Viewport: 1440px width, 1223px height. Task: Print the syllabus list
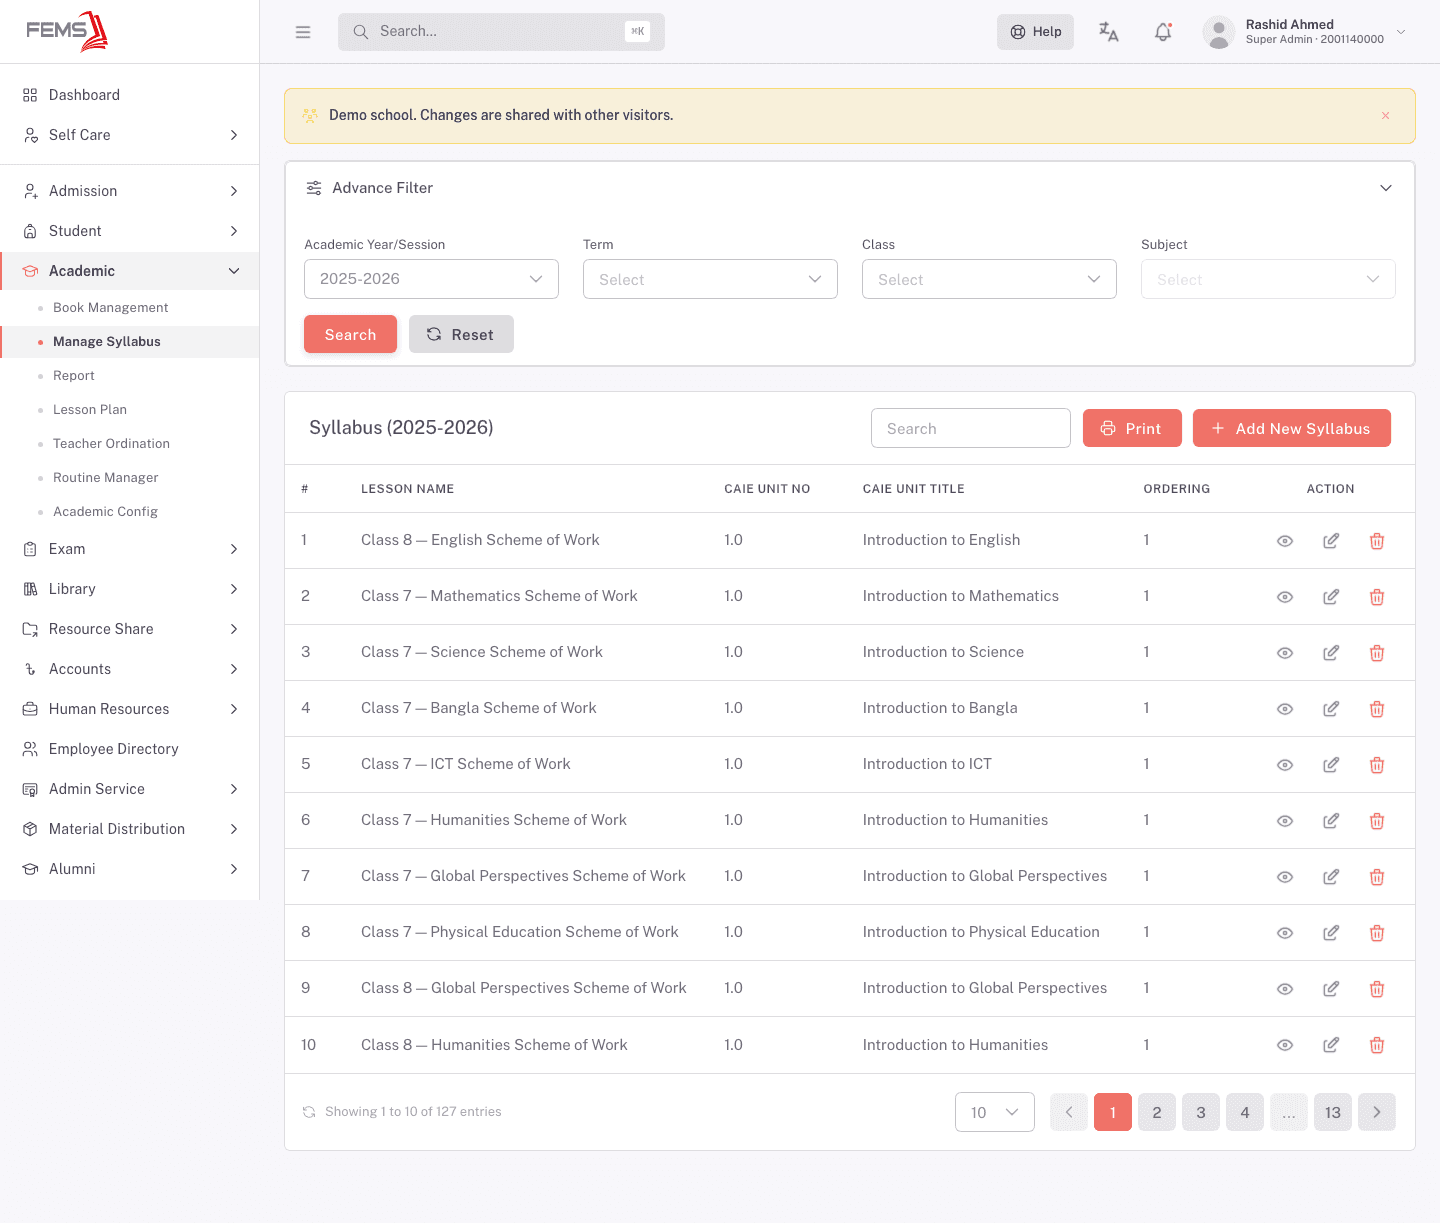click(x=1132, y=428)
